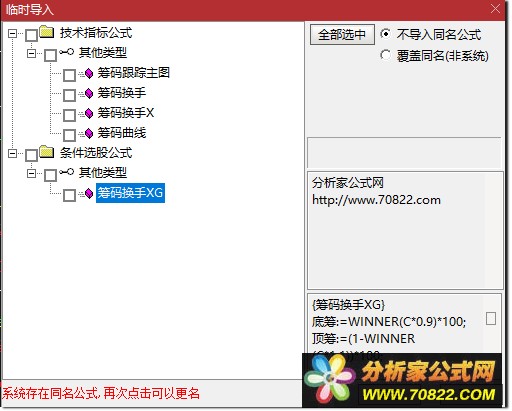Screen dimensions: 512x411
Task: Click the scrollbar thumb in formula code box
Action: [491, 318]
